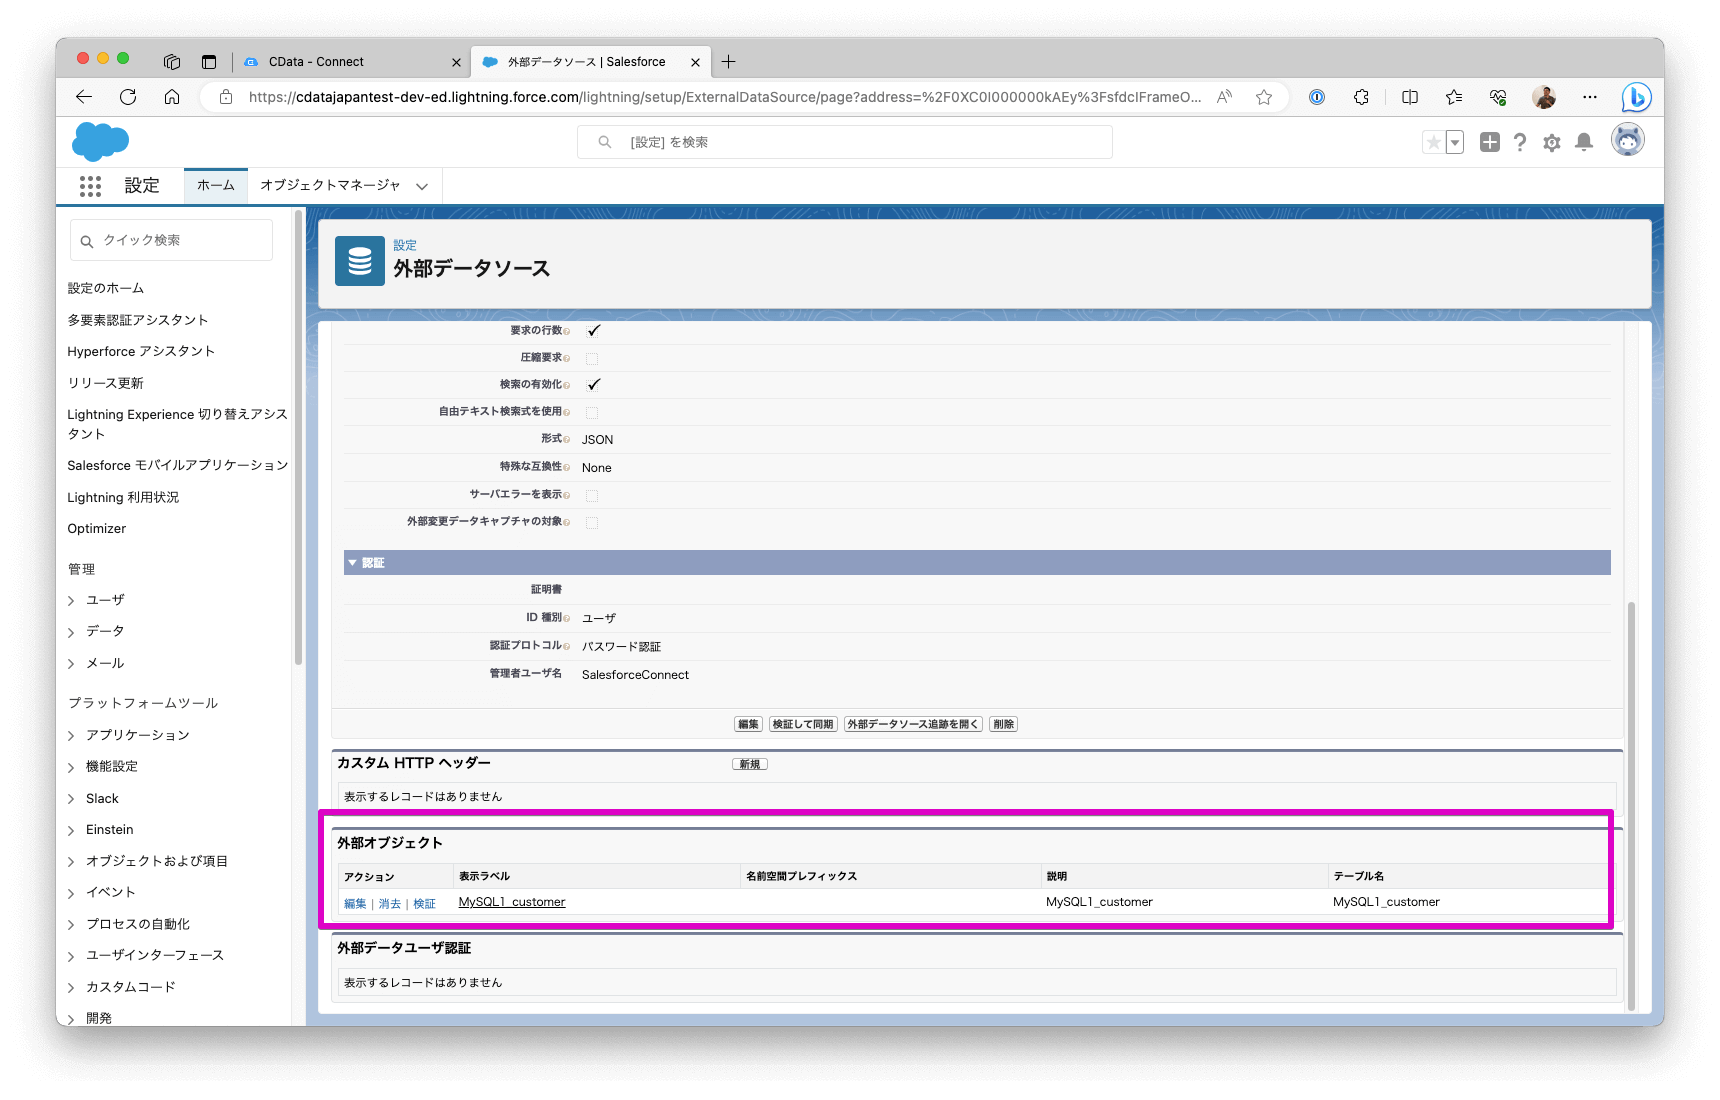Bookmark this page with the star icon
The width and height of the screenshot is (1720, 1100).
[x=1264, y=97]
